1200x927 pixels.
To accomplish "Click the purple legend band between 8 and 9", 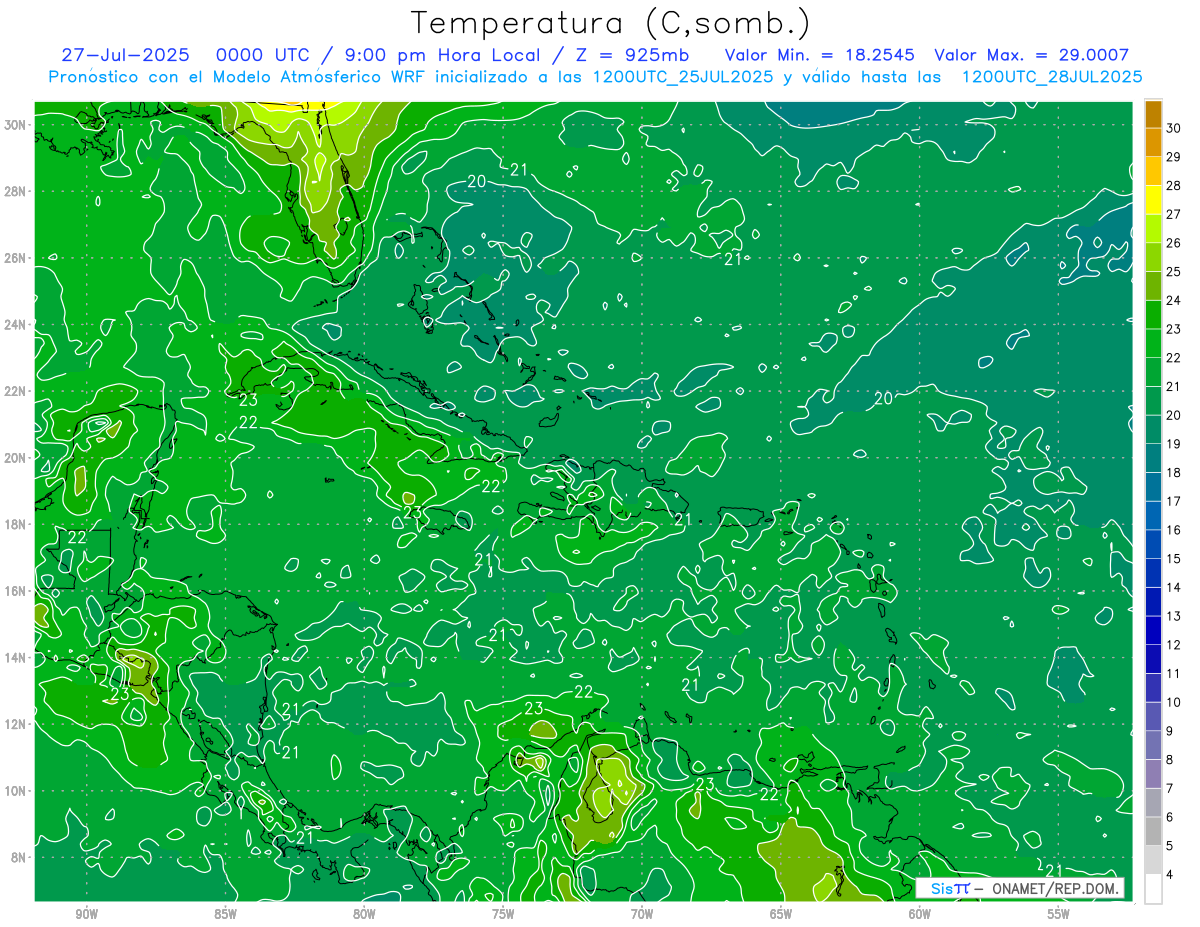I will (x=1153, y=745).
